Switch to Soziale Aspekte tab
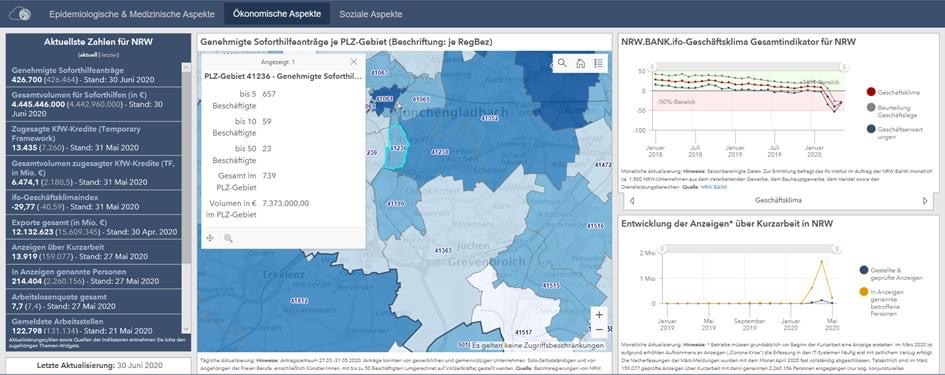Image resolution: width=945 pixels, height=375 pixels. [370, 14]
